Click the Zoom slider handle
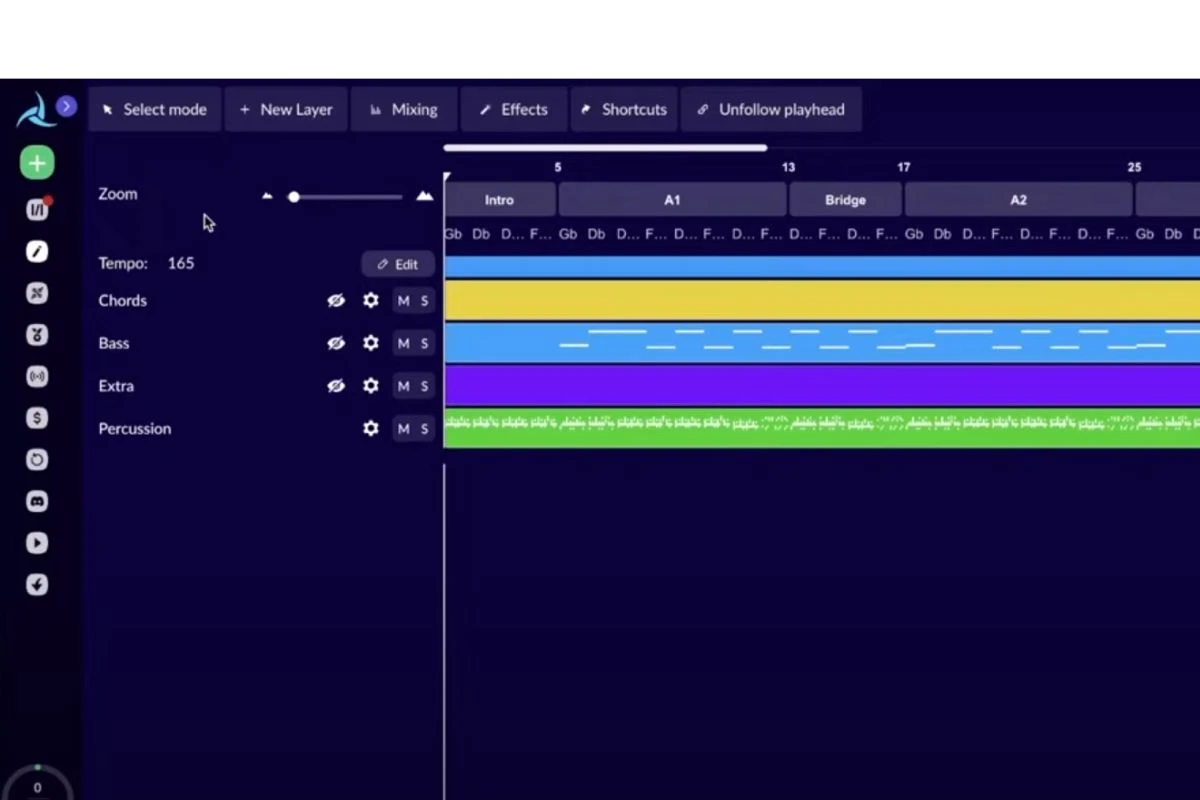The width and height of the screenshot is (1200, 800). pos(294,197)
